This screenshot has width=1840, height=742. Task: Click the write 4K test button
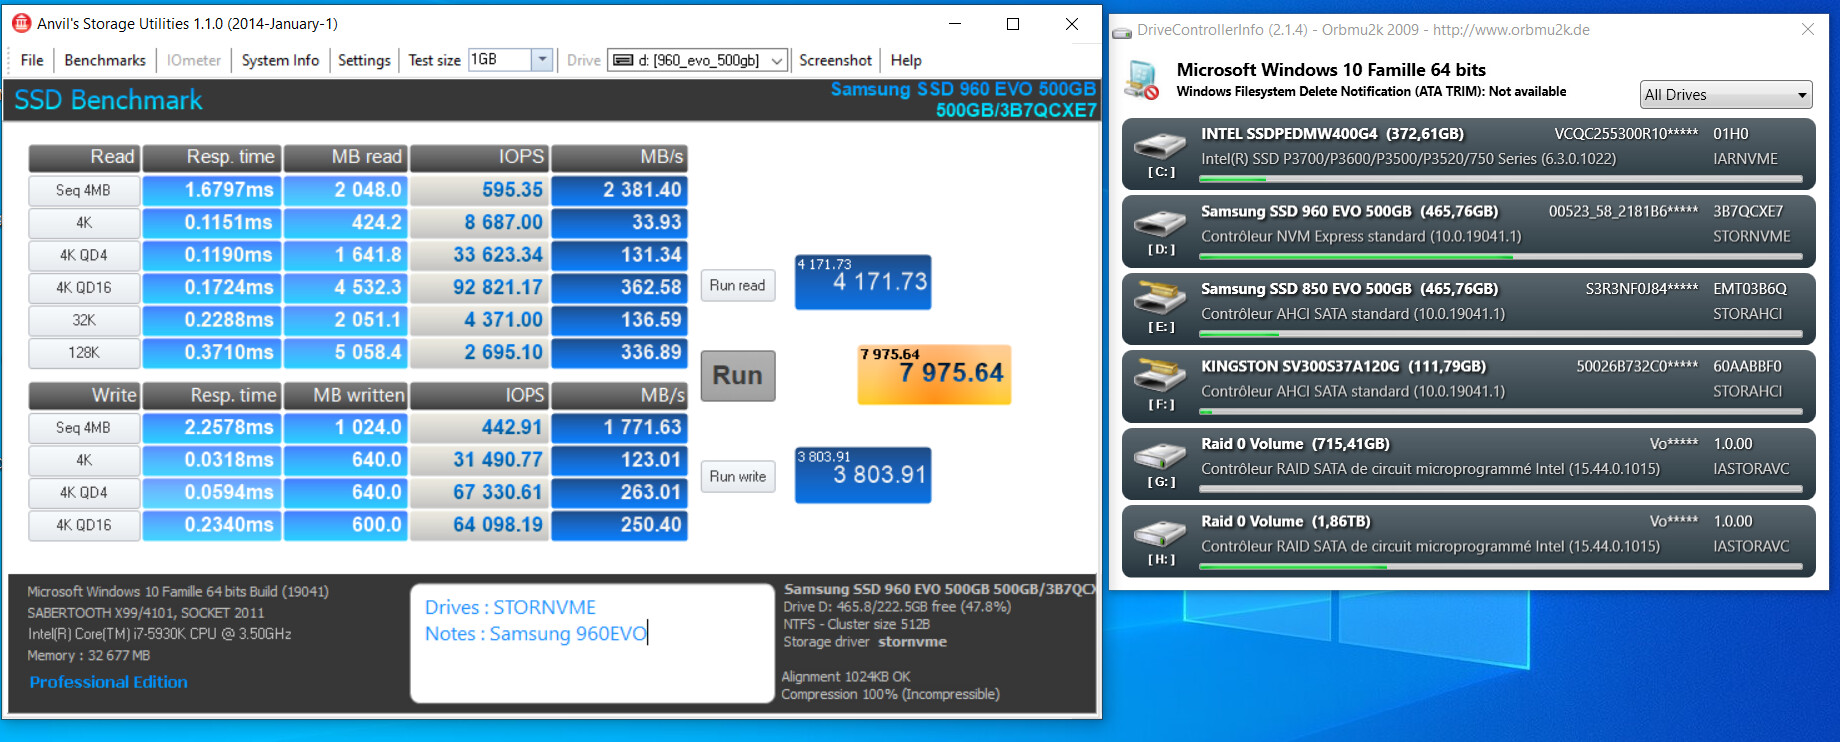[84, 460]
